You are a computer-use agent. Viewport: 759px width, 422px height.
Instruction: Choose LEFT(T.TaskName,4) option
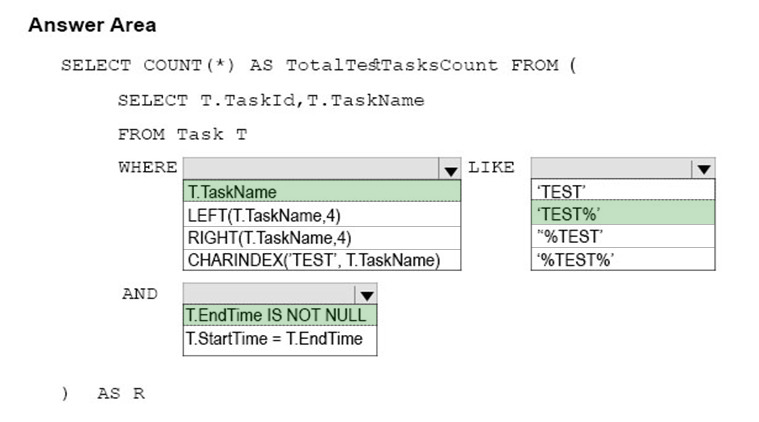click(322, 215)
